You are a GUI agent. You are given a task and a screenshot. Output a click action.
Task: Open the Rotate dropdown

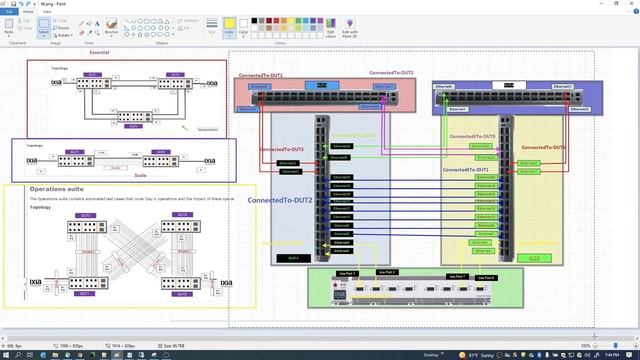click(x=63, y=35)
